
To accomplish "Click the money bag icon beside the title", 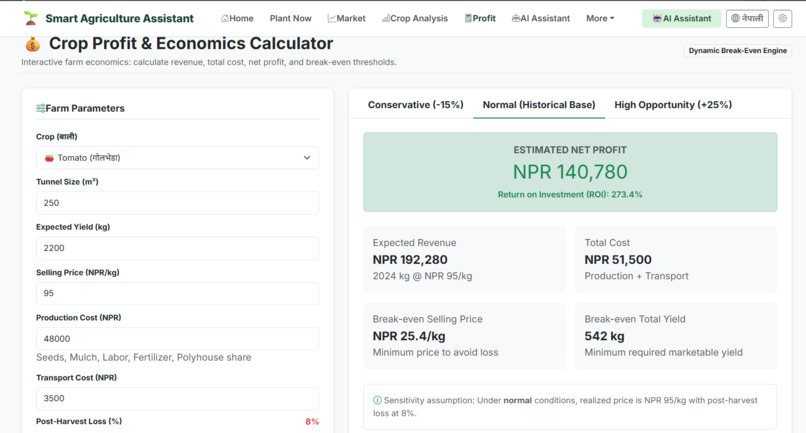I will coord(32,44).
